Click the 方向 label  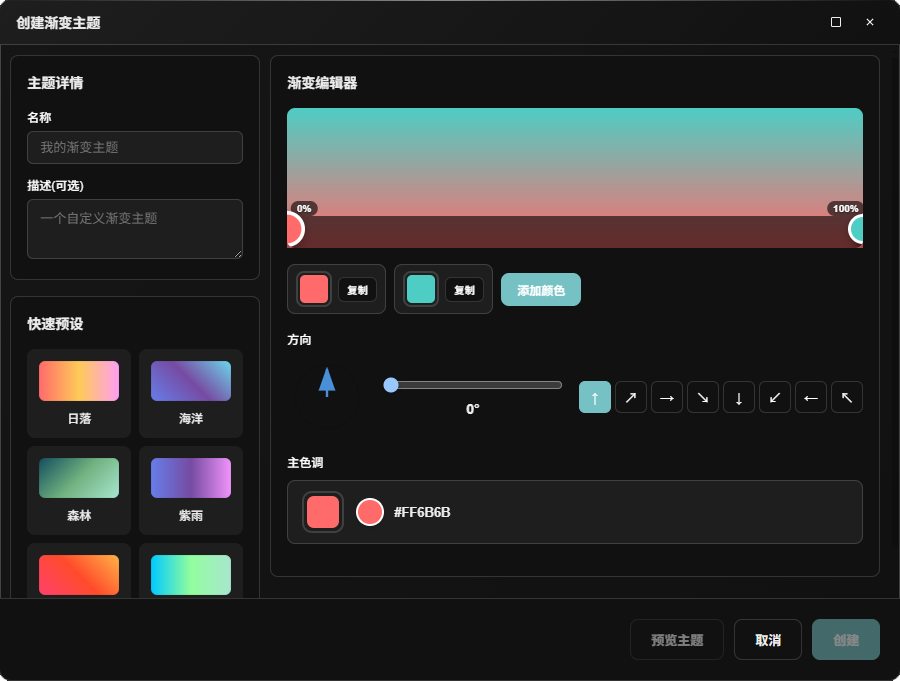tap(299, 340)
